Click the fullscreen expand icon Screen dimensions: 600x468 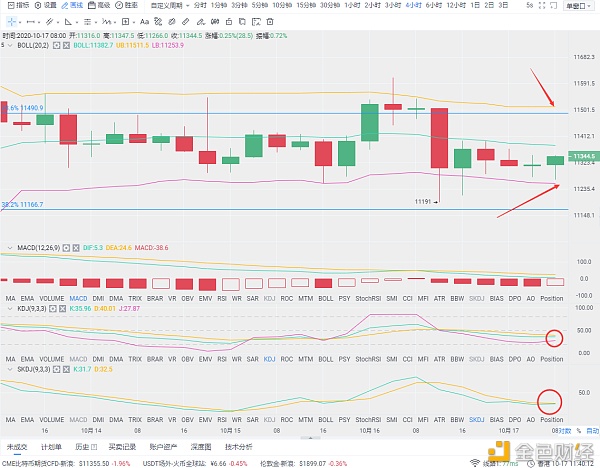coord(542,5)
